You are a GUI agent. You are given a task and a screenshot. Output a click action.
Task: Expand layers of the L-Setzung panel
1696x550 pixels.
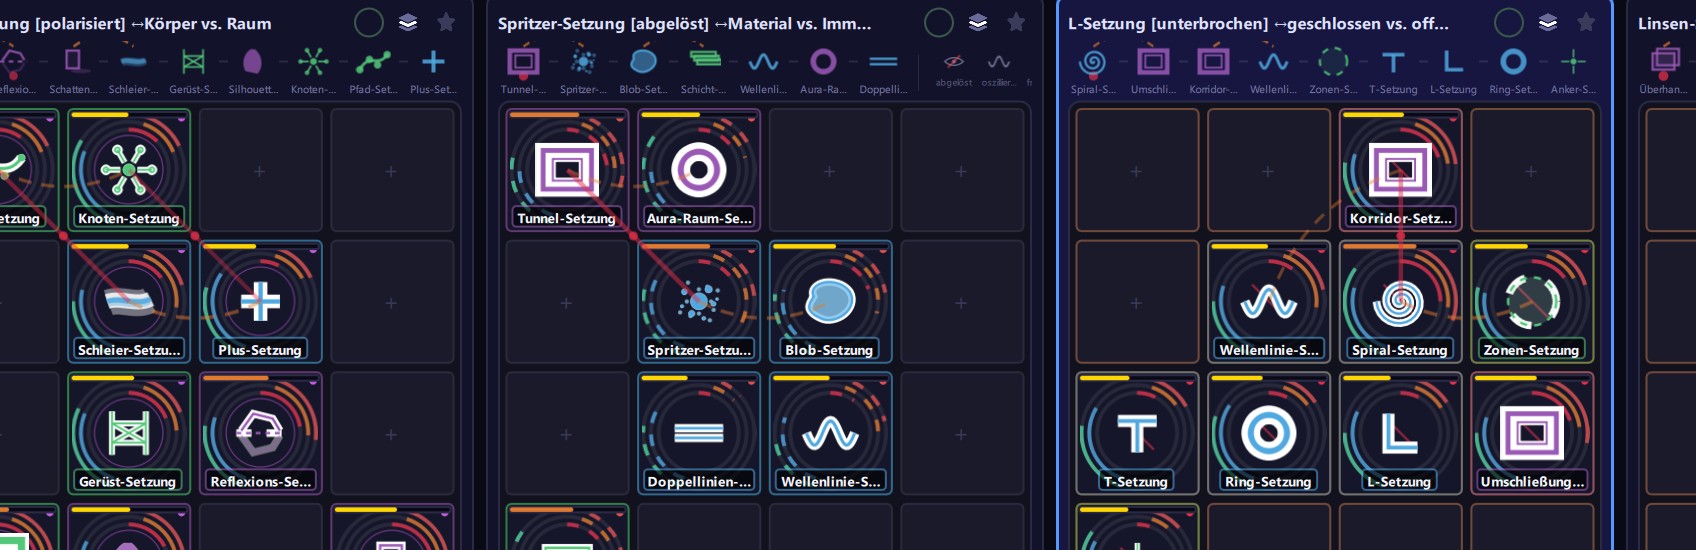click(x=1548, y=22)
